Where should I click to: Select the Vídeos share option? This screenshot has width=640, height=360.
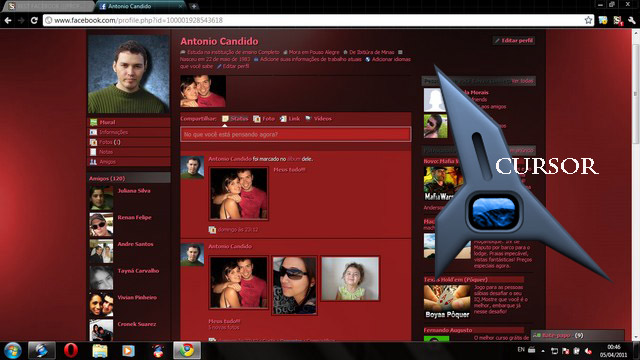point(318,119)
